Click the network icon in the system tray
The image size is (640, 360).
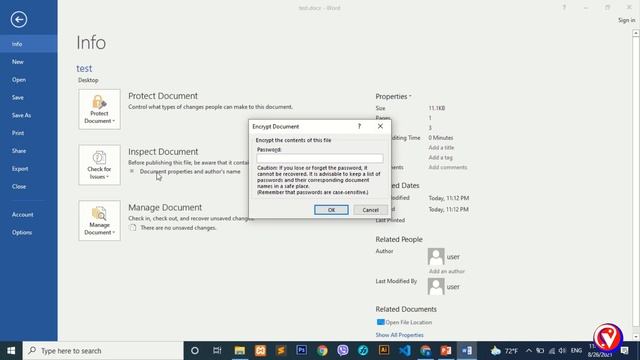[552, 351]
